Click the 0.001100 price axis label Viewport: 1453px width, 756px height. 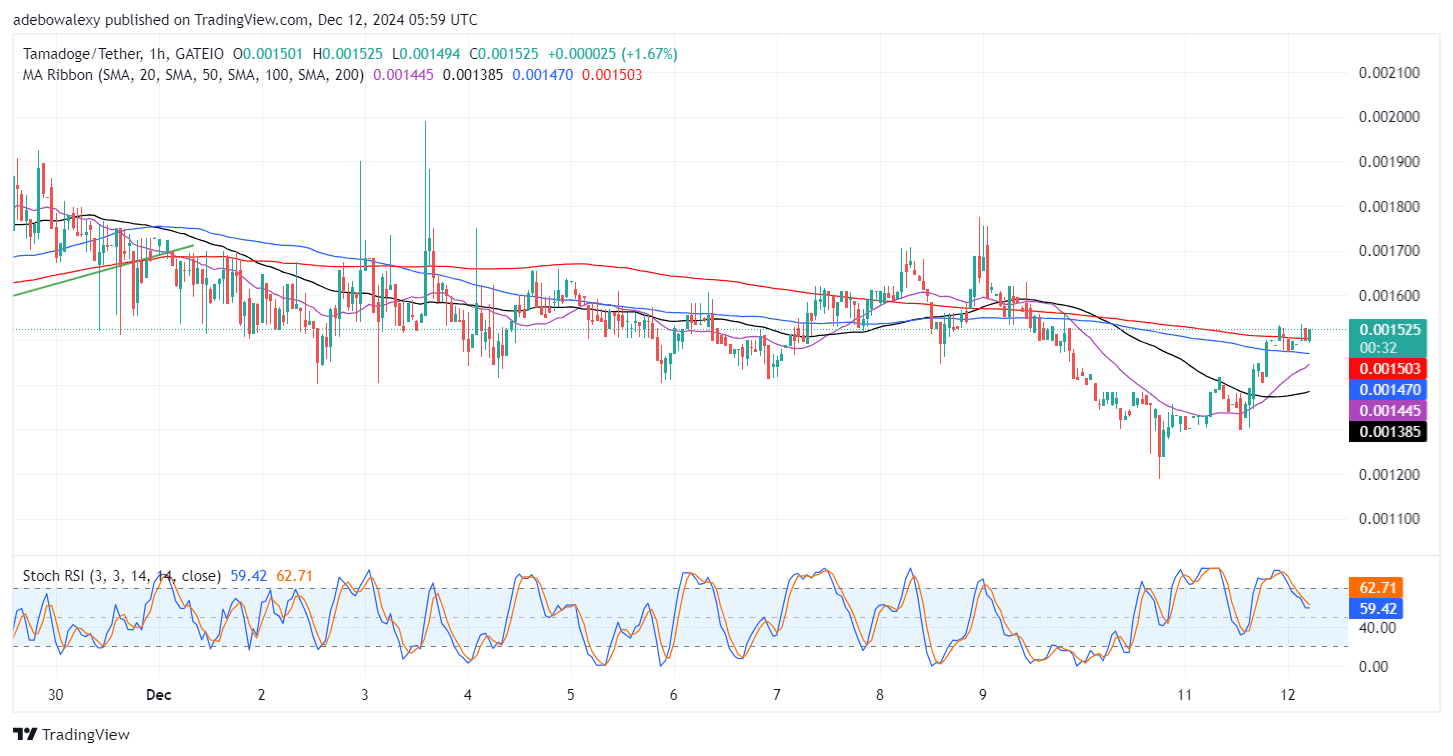point(1389,519)
